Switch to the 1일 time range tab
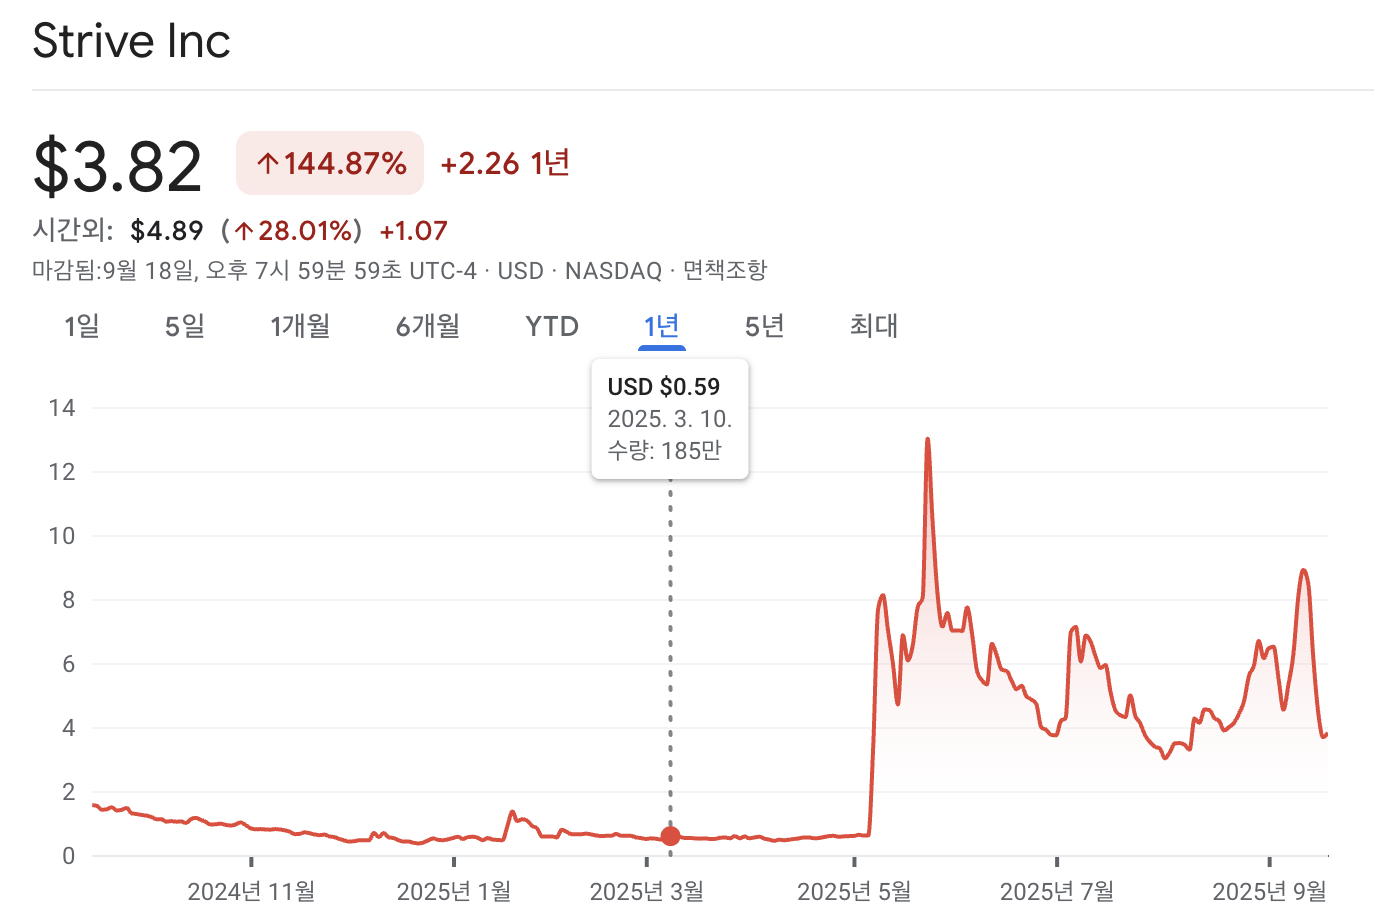 point(81,326)
